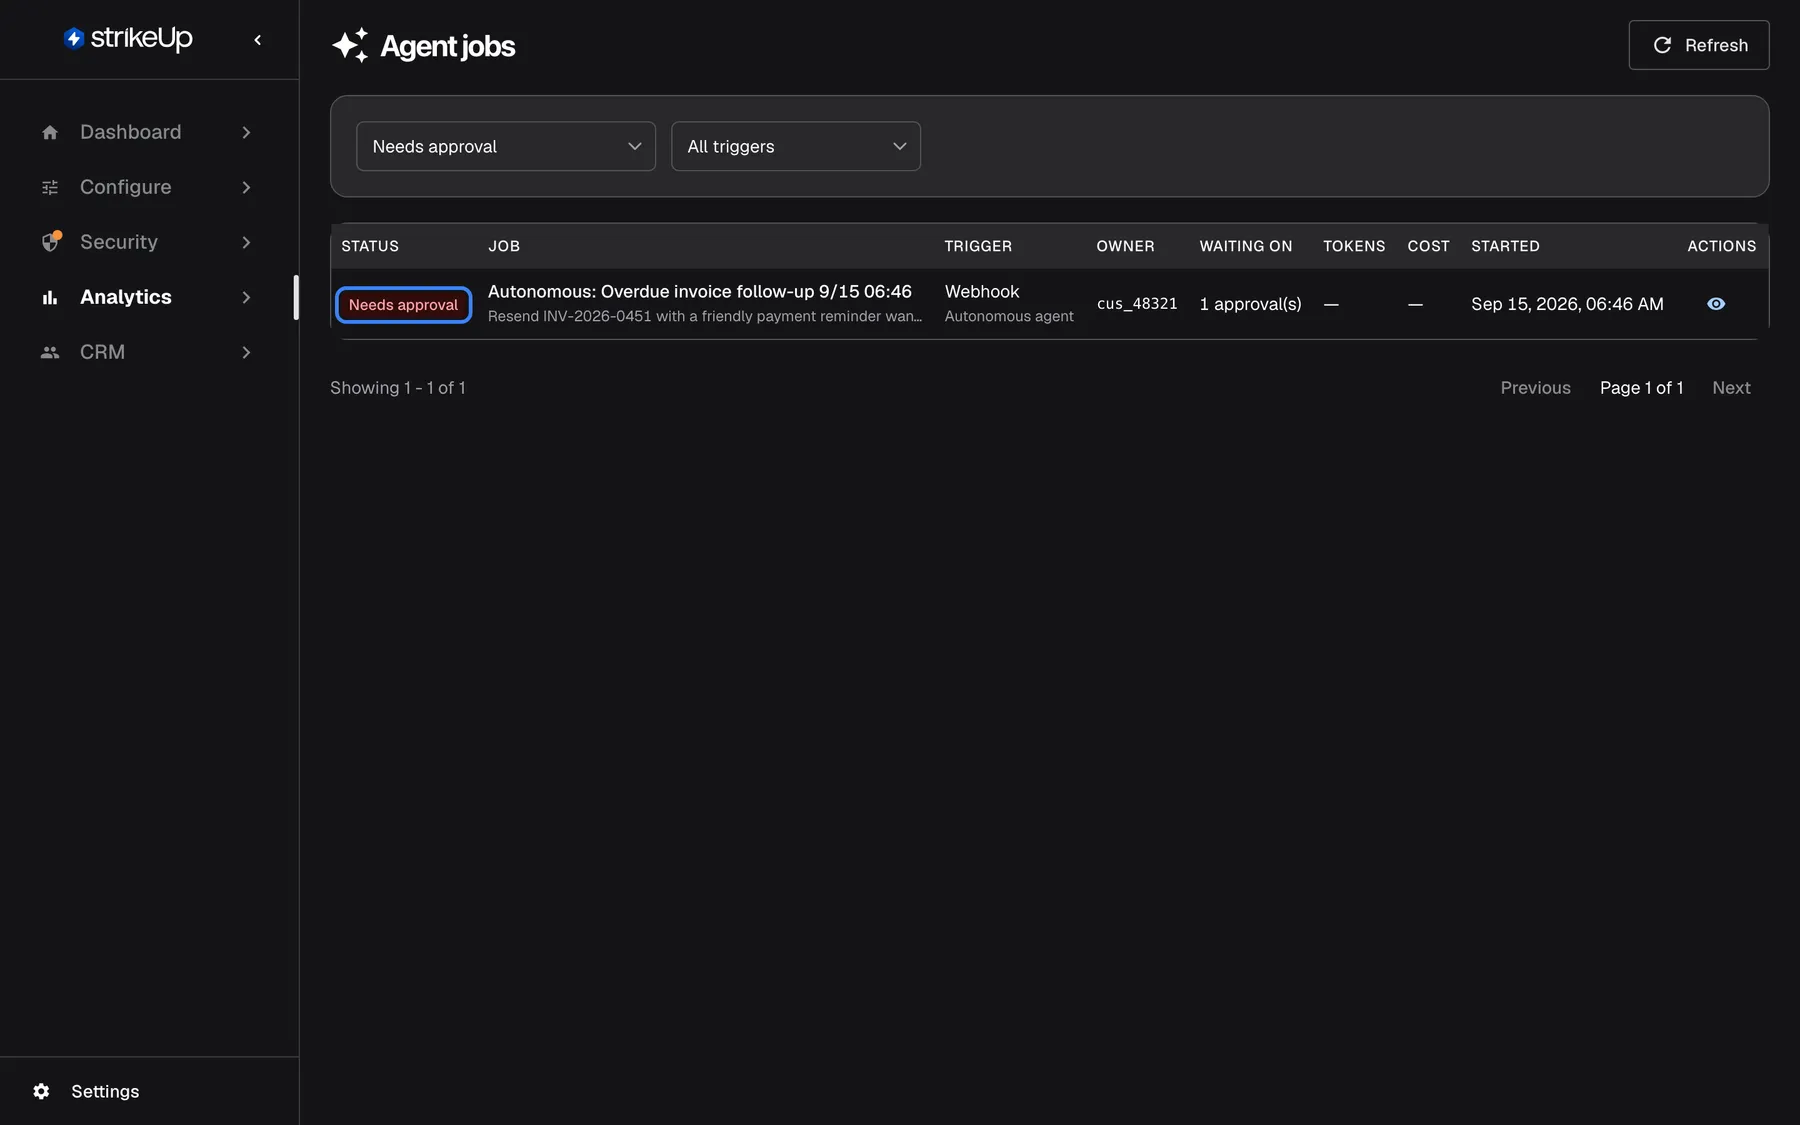Click the JOB column header

tap(504, 246)
